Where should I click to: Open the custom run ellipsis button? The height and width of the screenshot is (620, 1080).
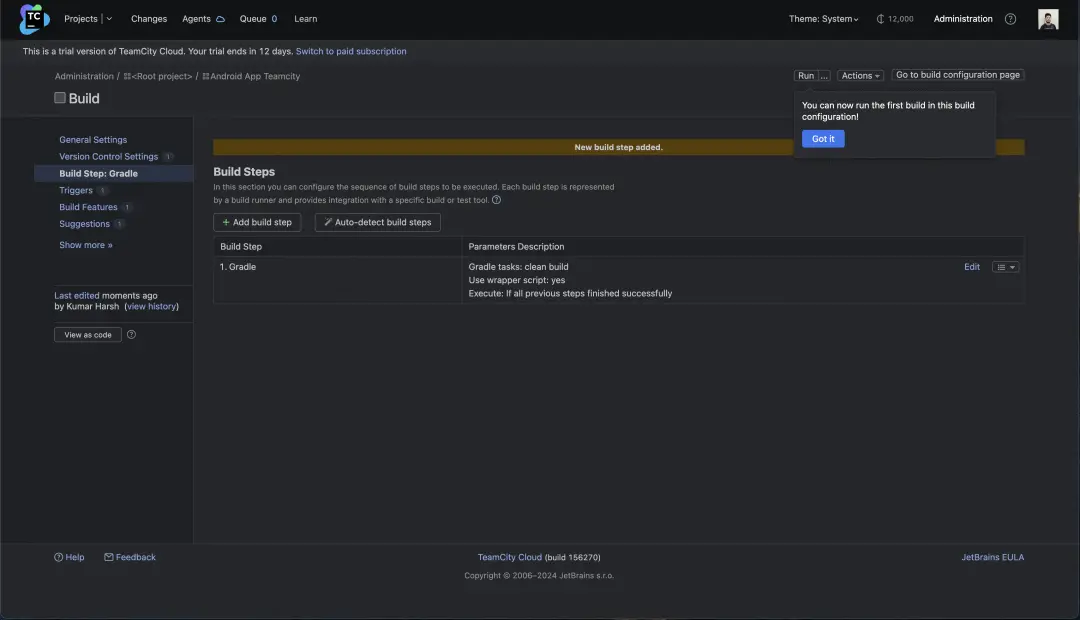(825, 76)
